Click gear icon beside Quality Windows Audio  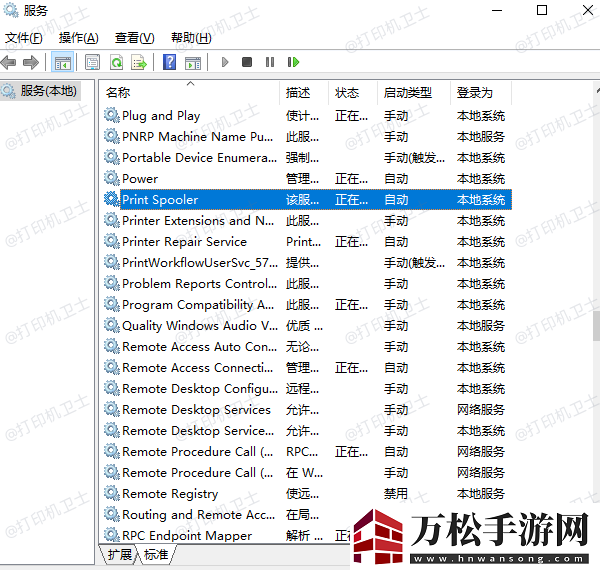[111, 325]
